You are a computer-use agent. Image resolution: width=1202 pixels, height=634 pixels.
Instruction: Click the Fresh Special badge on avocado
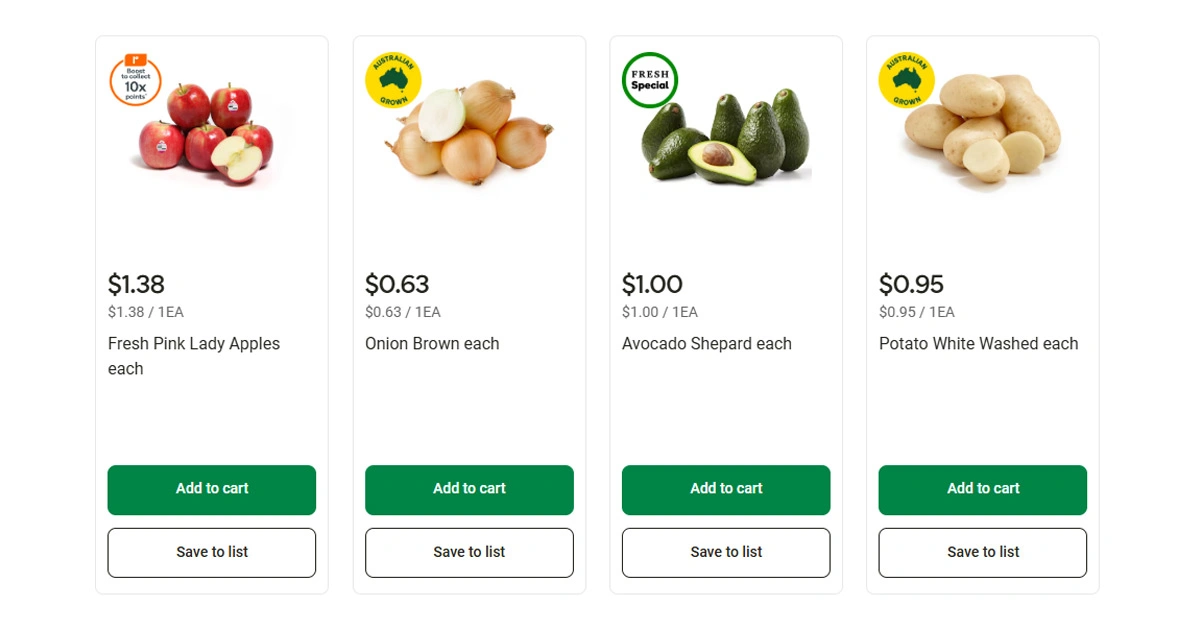point(650,80)
